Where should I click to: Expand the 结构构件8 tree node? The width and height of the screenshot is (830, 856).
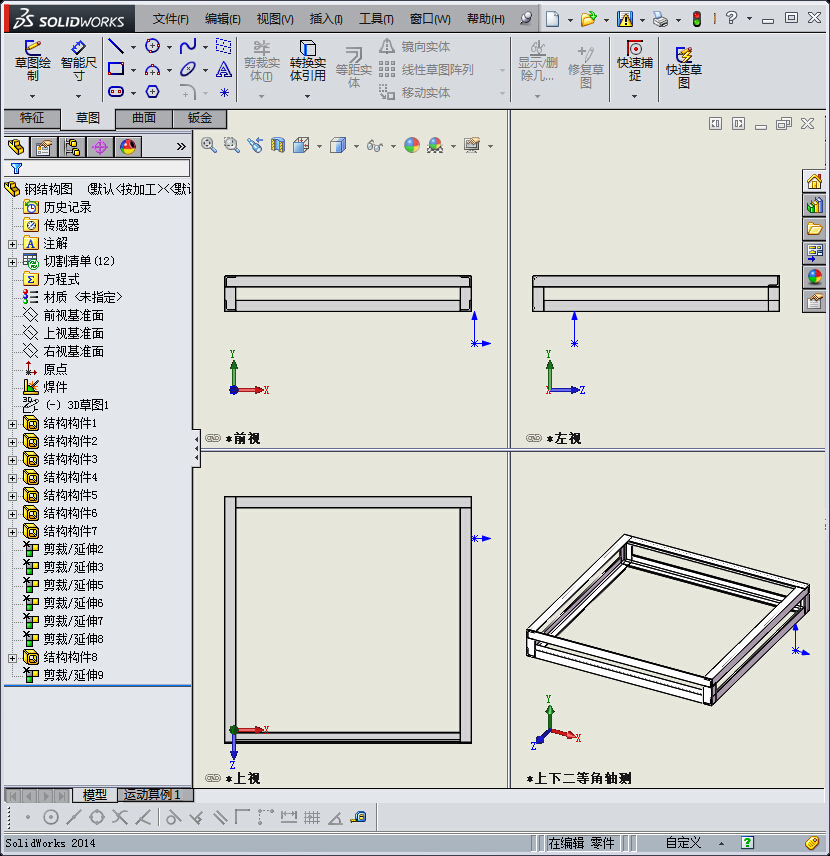(13, 658)
